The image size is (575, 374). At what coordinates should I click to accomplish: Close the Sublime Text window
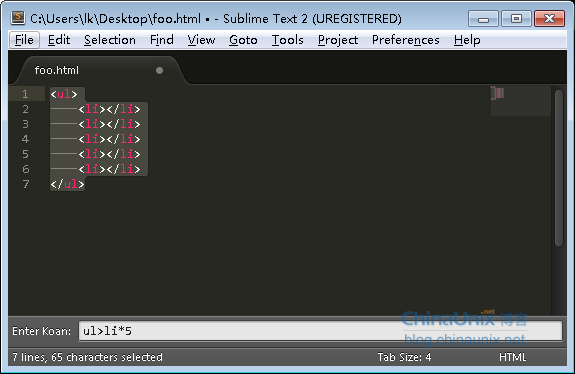click(x=549, y=19)
